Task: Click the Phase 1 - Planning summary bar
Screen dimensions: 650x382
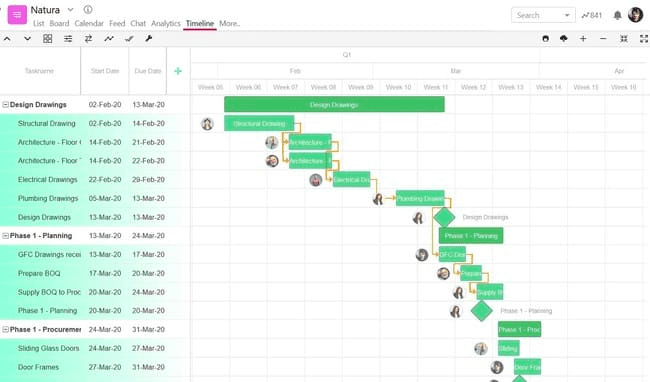Action: [x=471, y=236]
